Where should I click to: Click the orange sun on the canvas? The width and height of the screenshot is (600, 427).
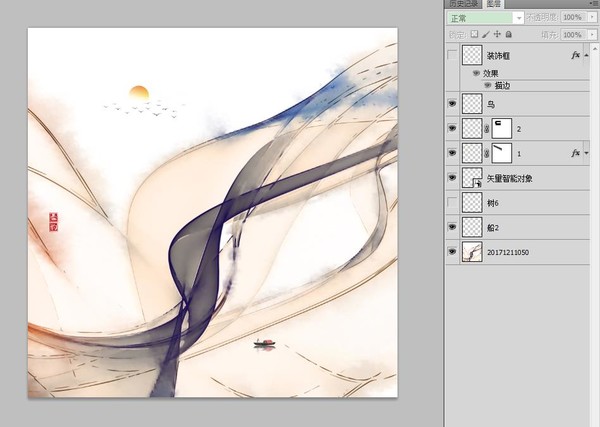pos(139,93)
